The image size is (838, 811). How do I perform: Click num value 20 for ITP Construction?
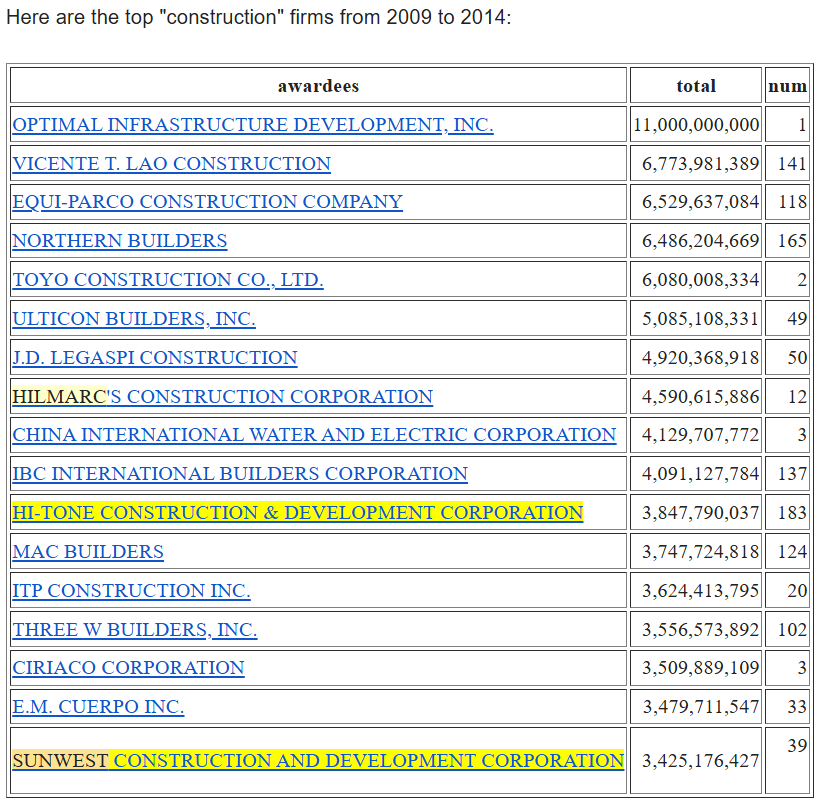[797, 592]
